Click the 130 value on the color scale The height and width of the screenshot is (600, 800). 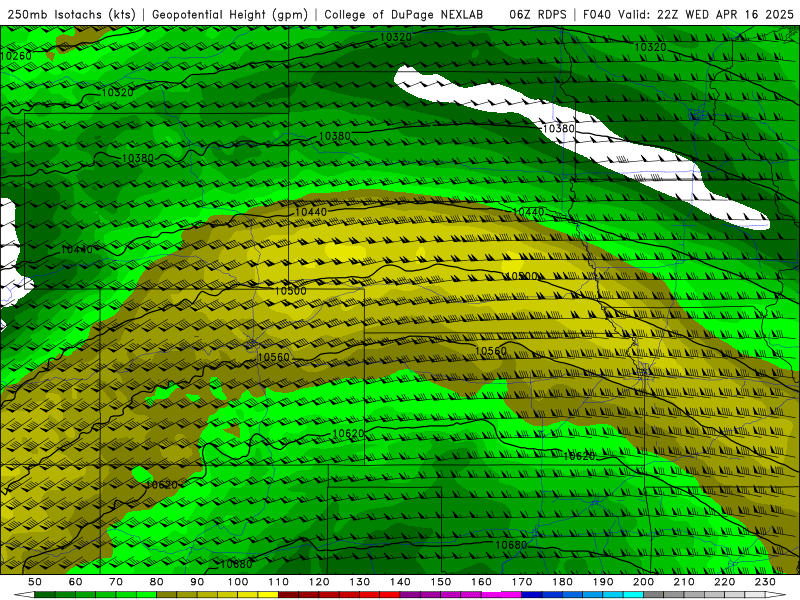[360, 582]
